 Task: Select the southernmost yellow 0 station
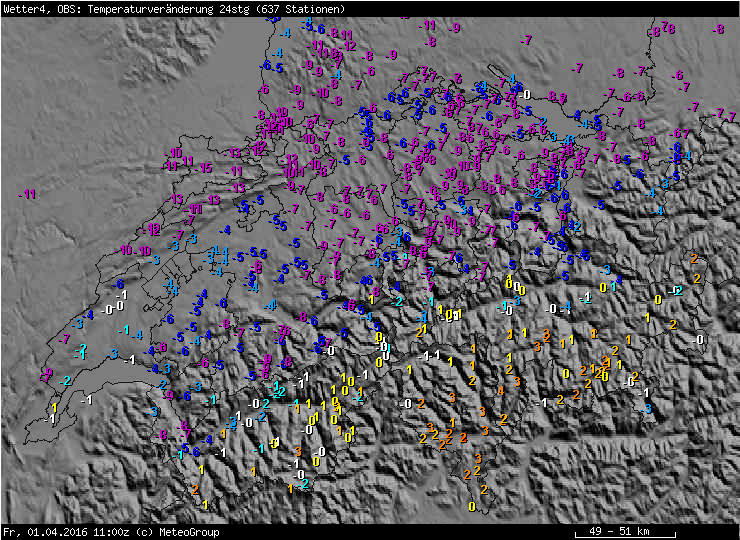pos(472,507)
